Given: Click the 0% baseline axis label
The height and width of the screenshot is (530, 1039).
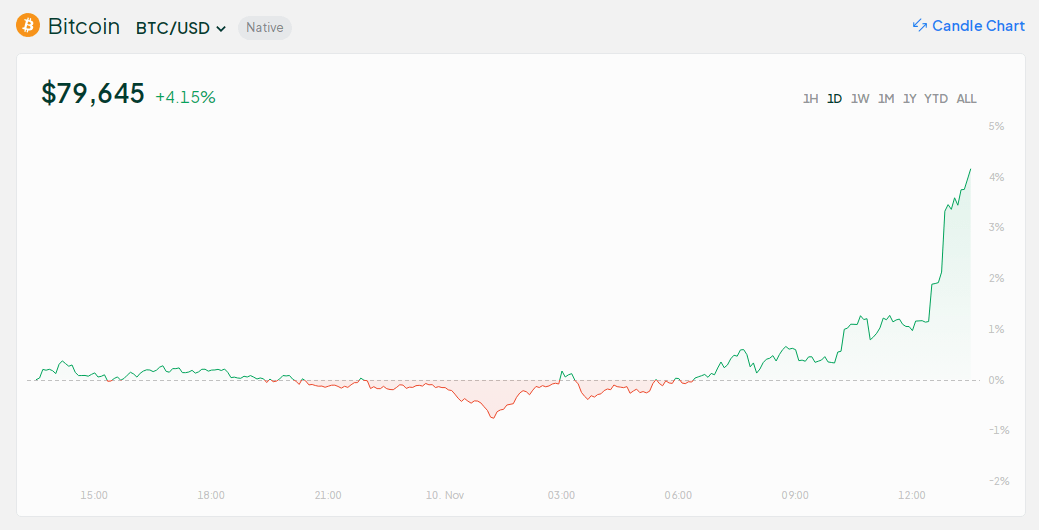Looking at the screenshot, I should [x=996, y=380].
